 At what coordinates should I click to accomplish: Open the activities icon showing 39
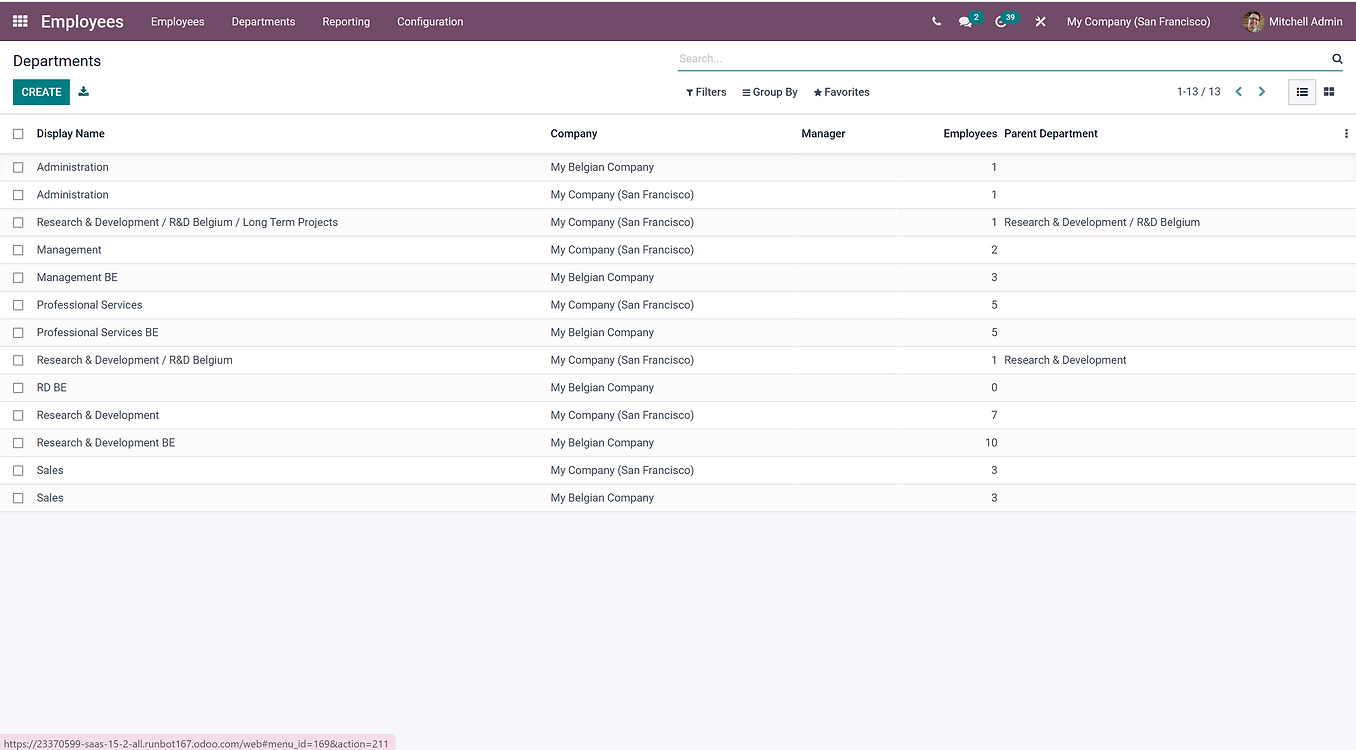[x=1002, y=21]
